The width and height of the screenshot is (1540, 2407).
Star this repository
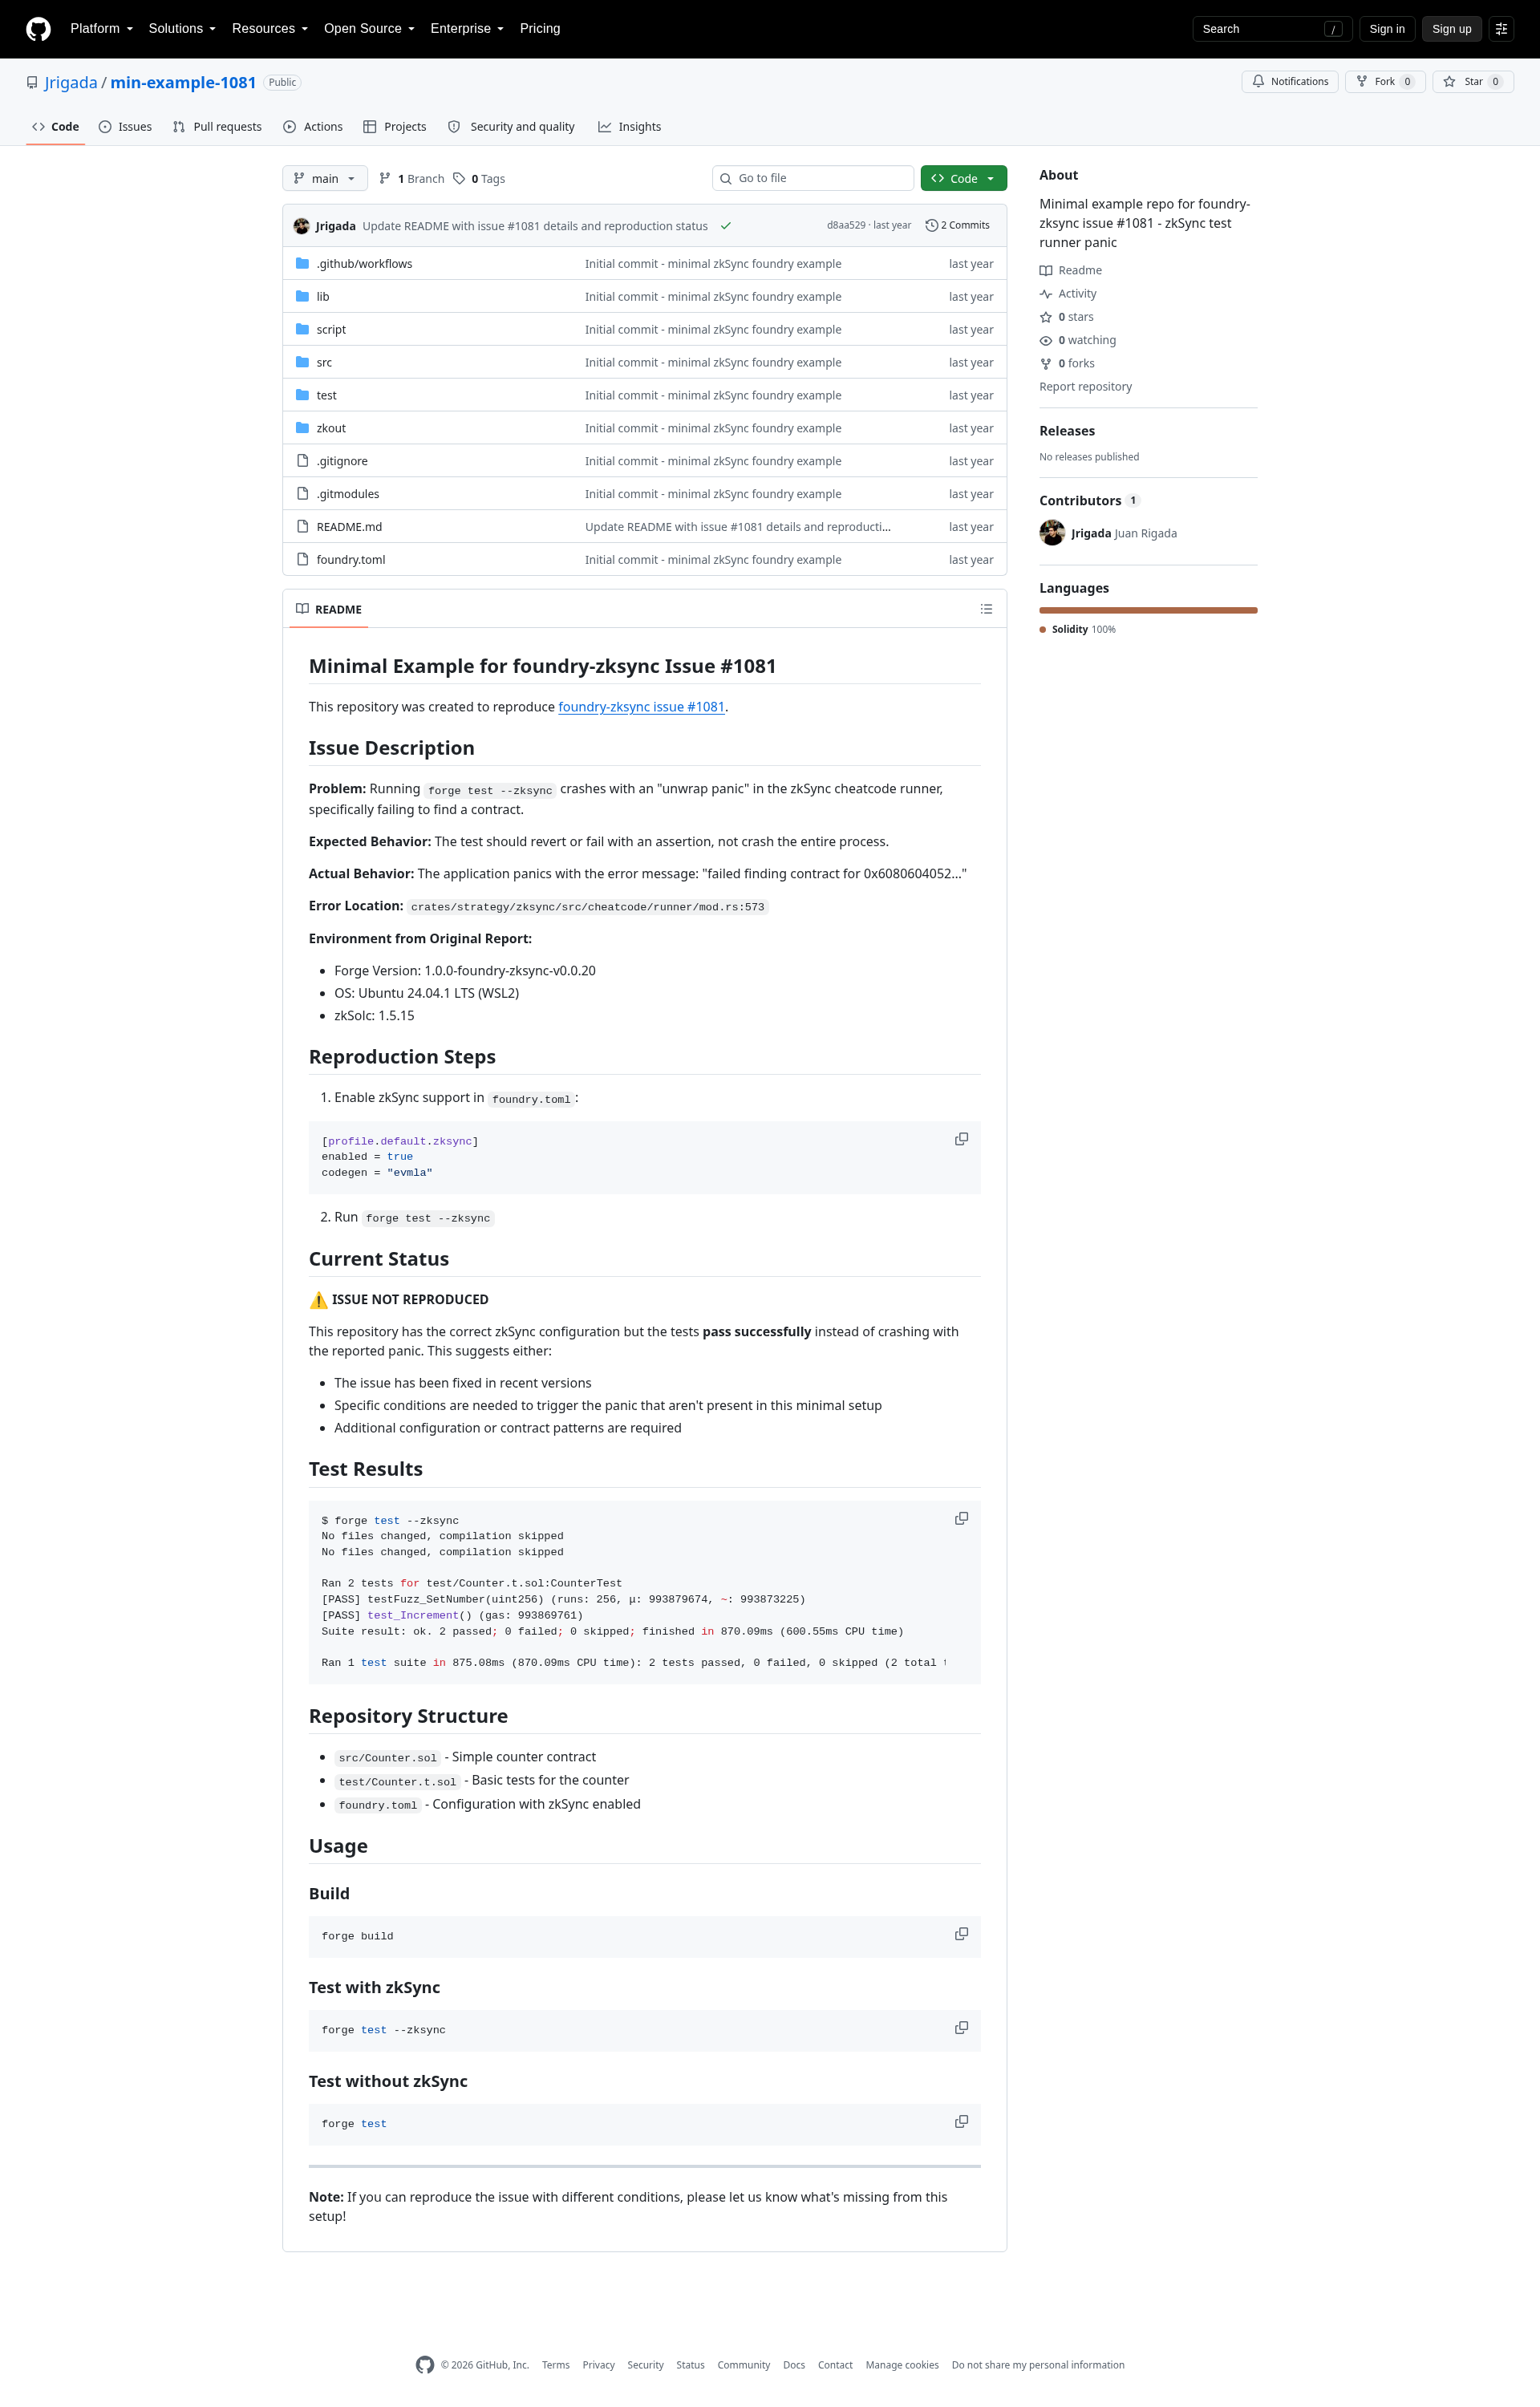(x=1473, y=82)
